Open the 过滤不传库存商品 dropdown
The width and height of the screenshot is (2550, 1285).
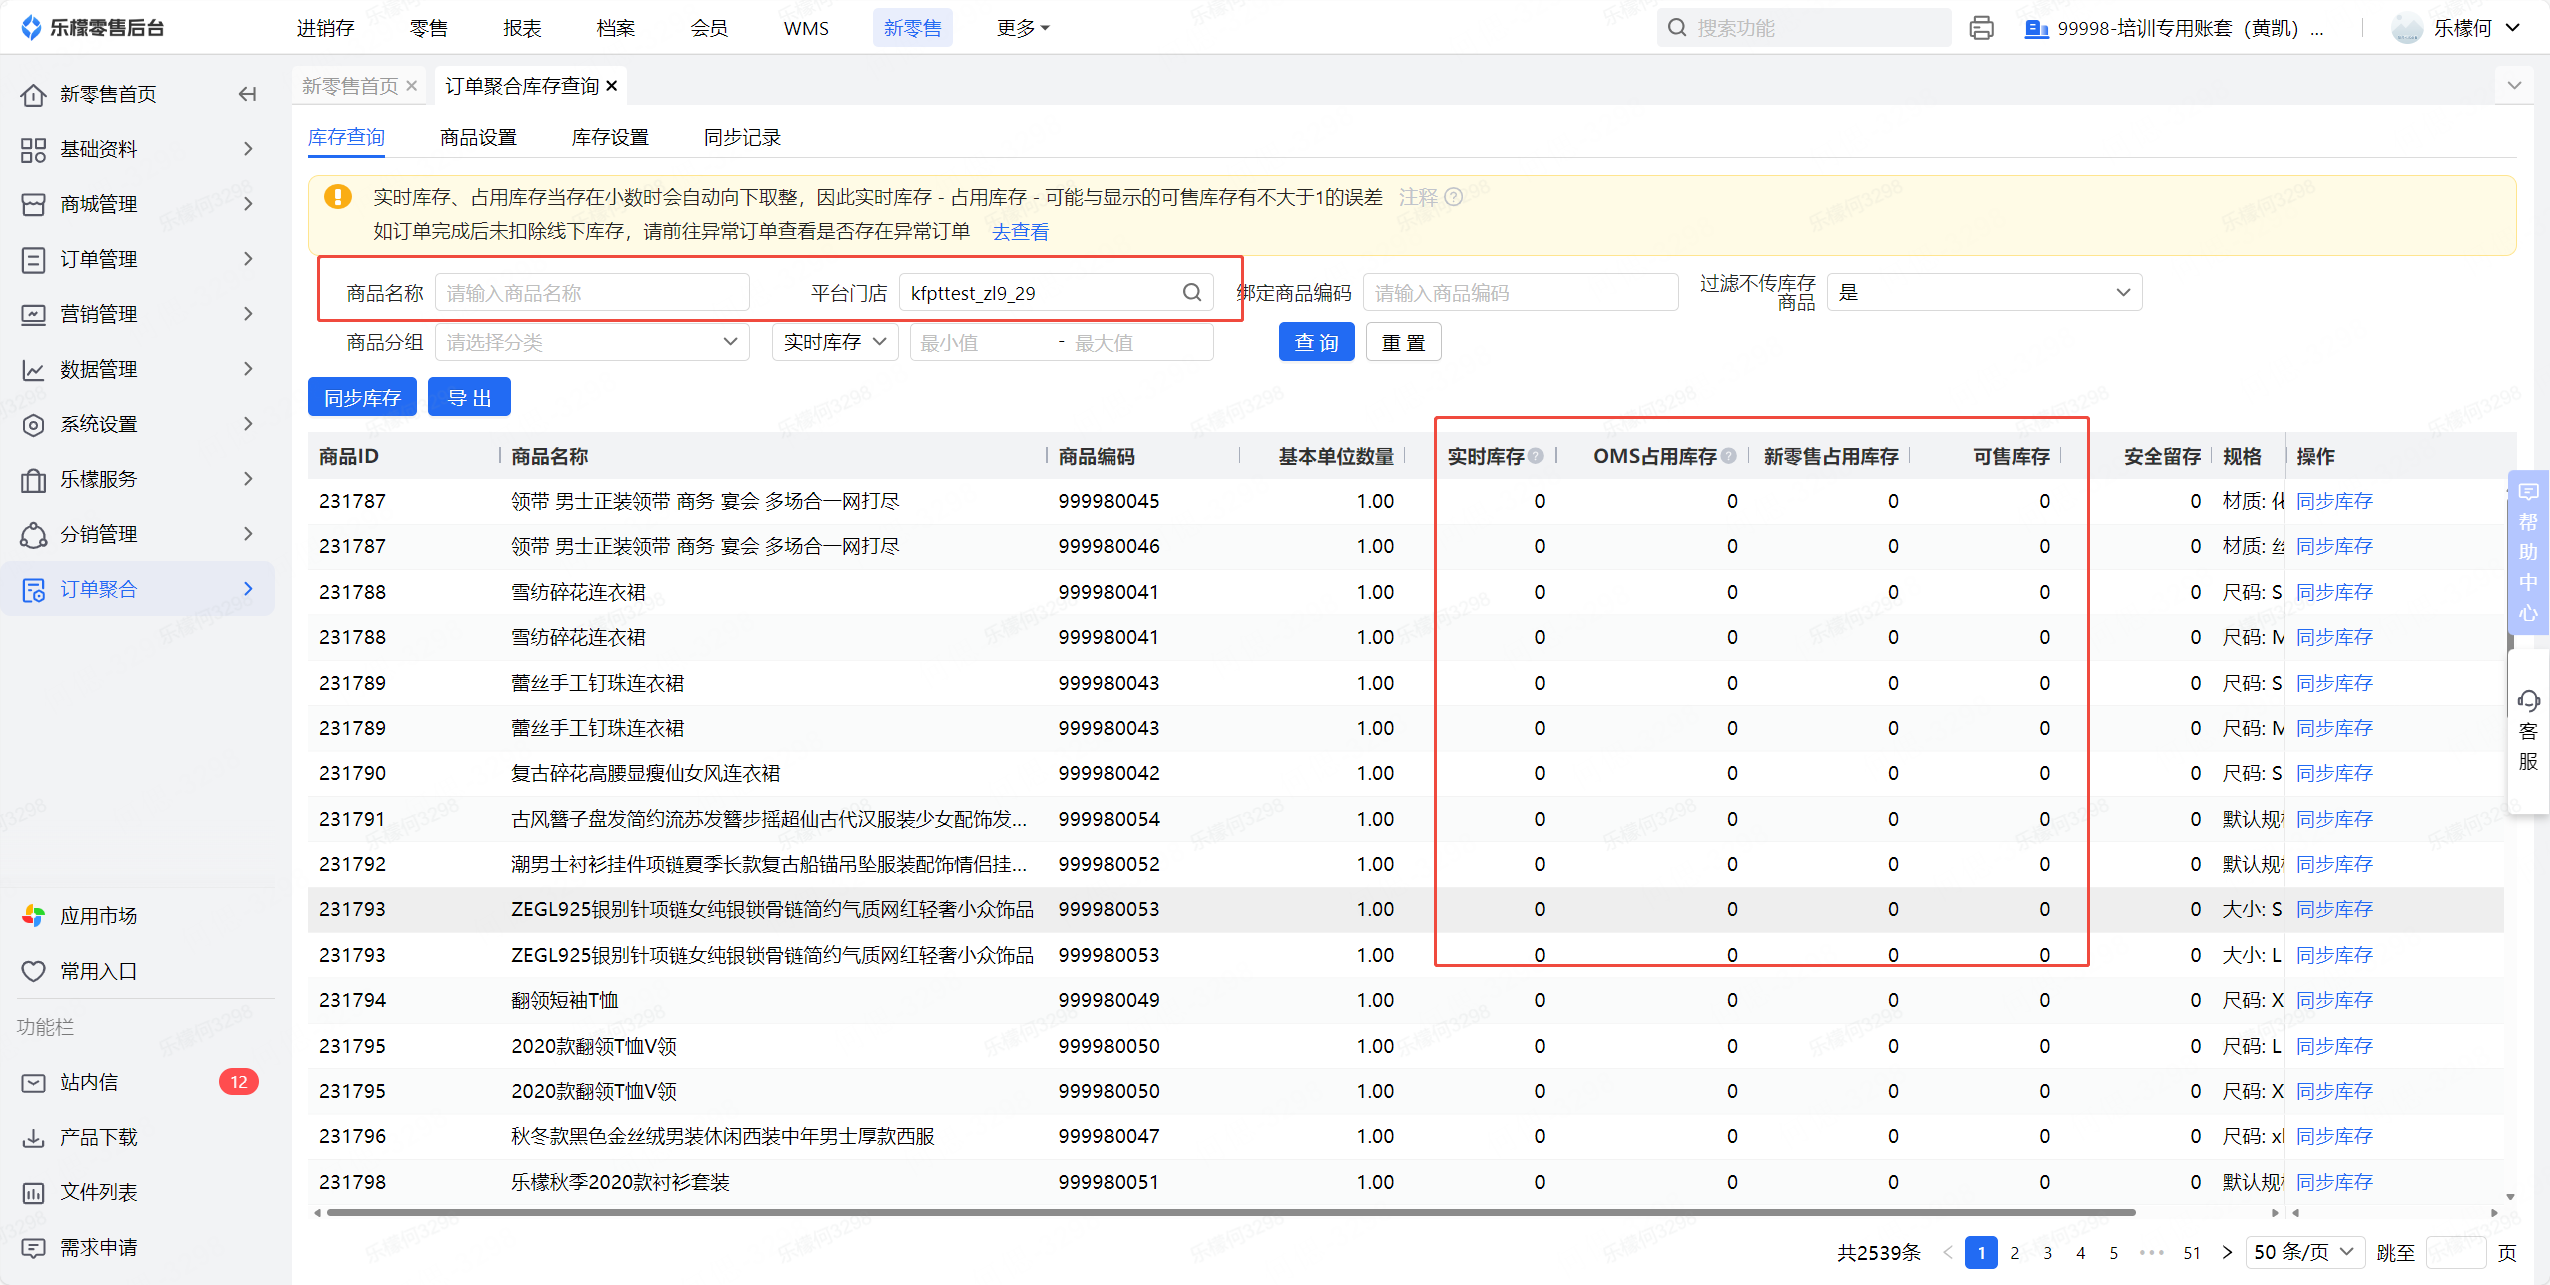pos(1984,292)
